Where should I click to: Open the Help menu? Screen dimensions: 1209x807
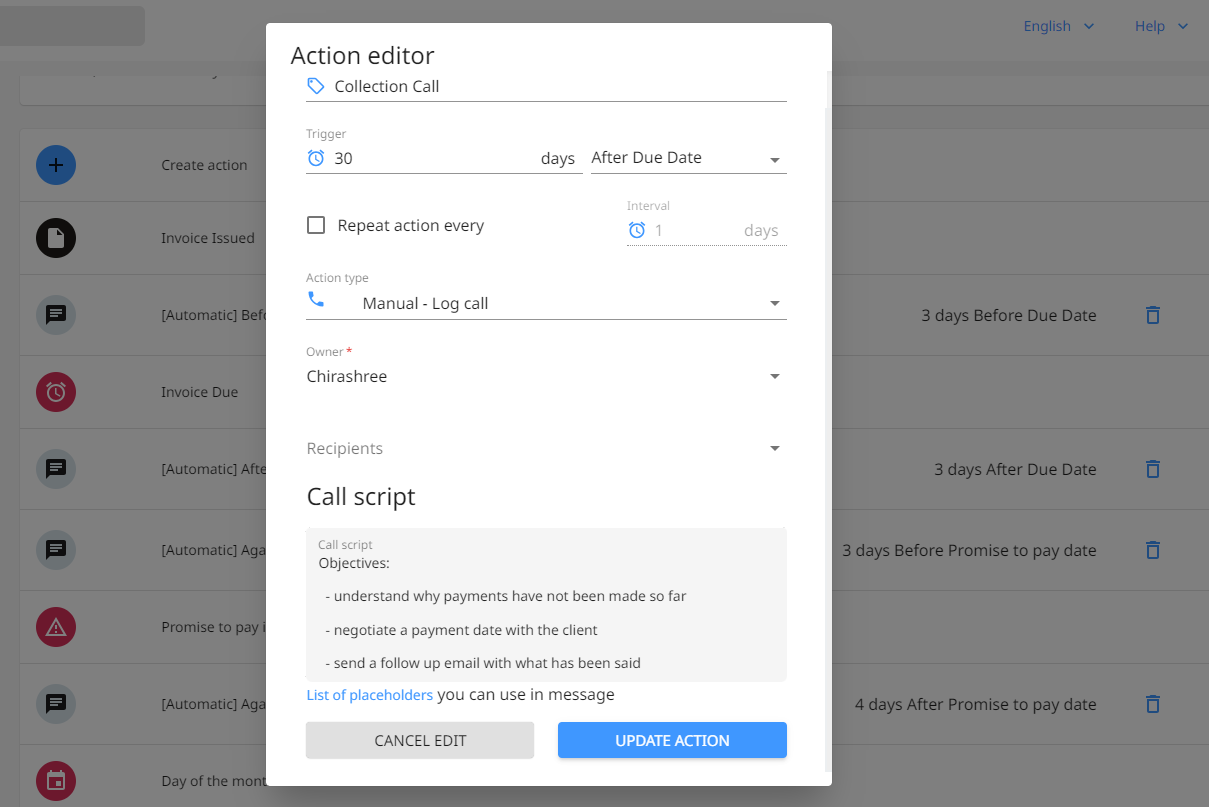pyautogui.click(x=1160, y=26)
